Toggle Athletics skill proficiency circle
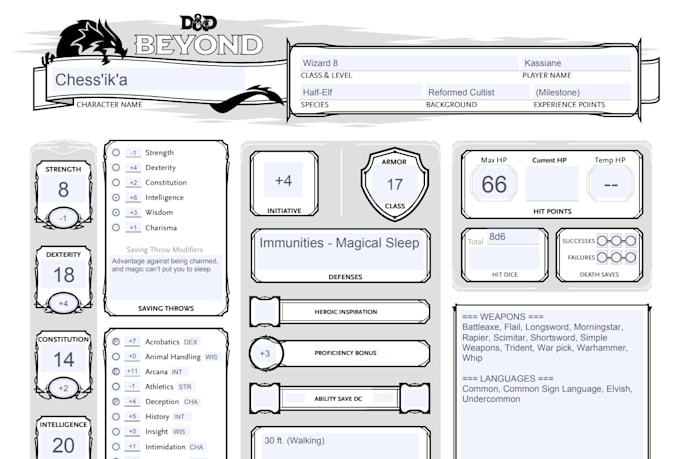This screenshot has width=680, height=459. [x=116, y=387]
